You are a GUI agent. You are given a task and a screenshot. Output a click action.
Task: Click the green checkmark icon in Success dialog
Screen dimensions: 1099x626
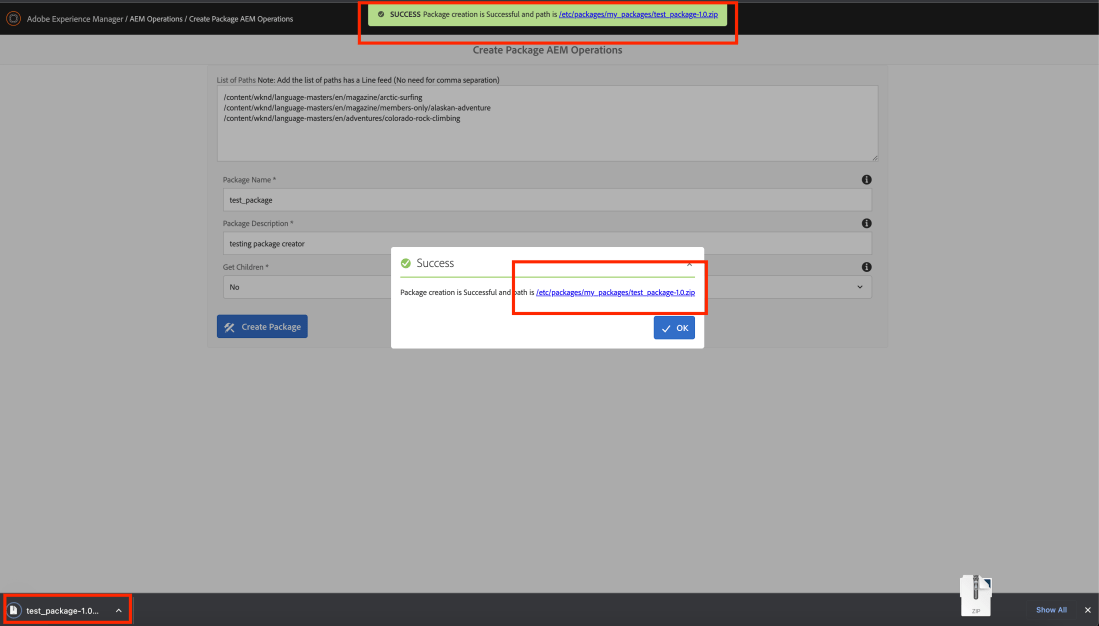click(x=405, y=263)
